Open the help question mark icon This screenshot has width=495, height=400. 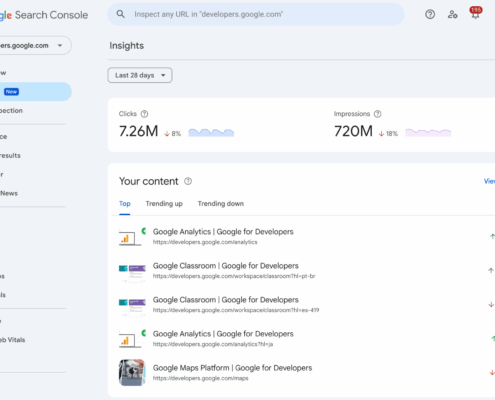430,14
